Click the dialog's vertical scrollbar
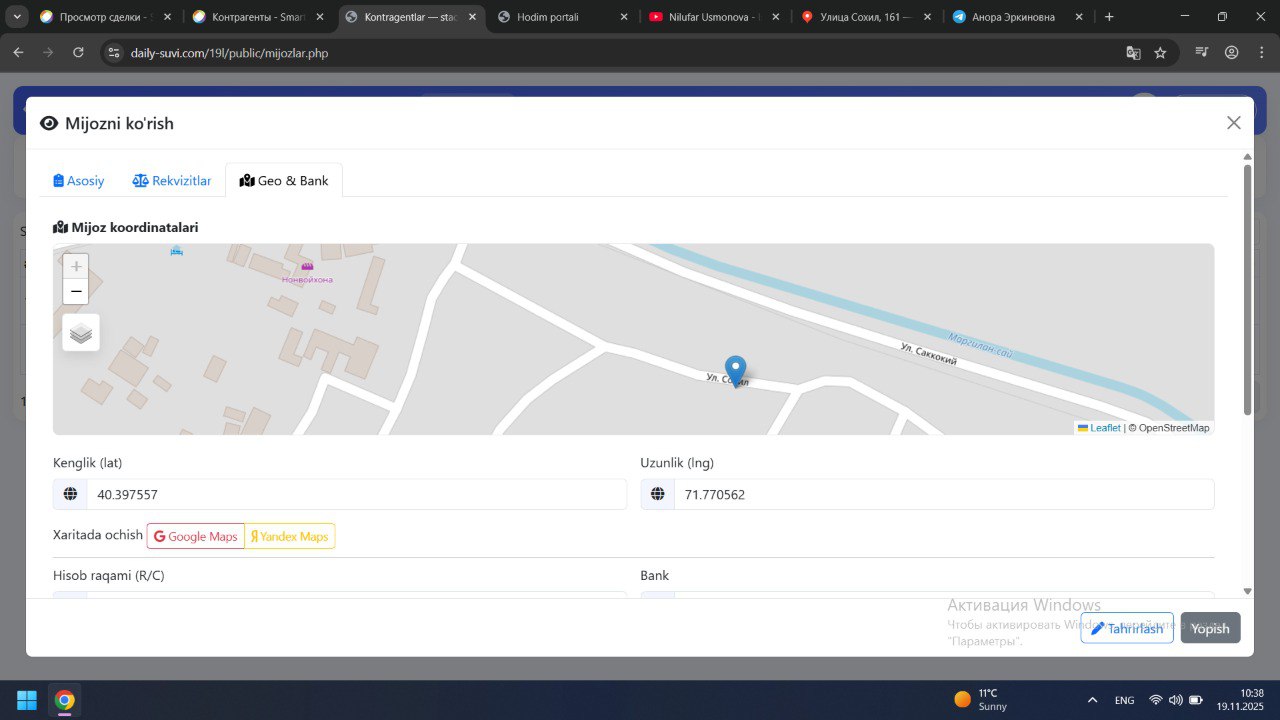This screenshot has height=720, width=1280. pos(1247,290)
